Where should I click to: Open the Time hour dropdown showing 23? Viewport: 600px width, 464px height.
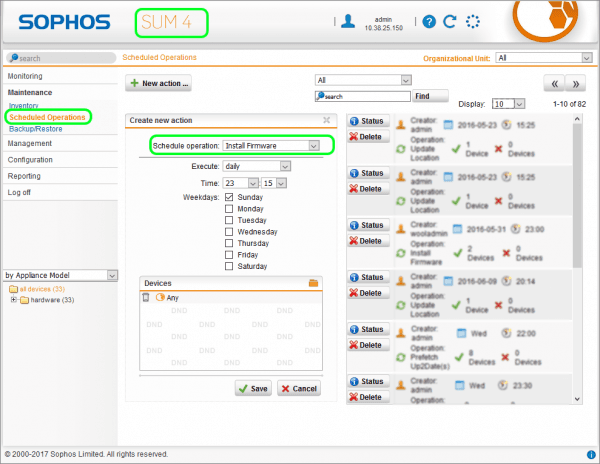click(241, 183)
